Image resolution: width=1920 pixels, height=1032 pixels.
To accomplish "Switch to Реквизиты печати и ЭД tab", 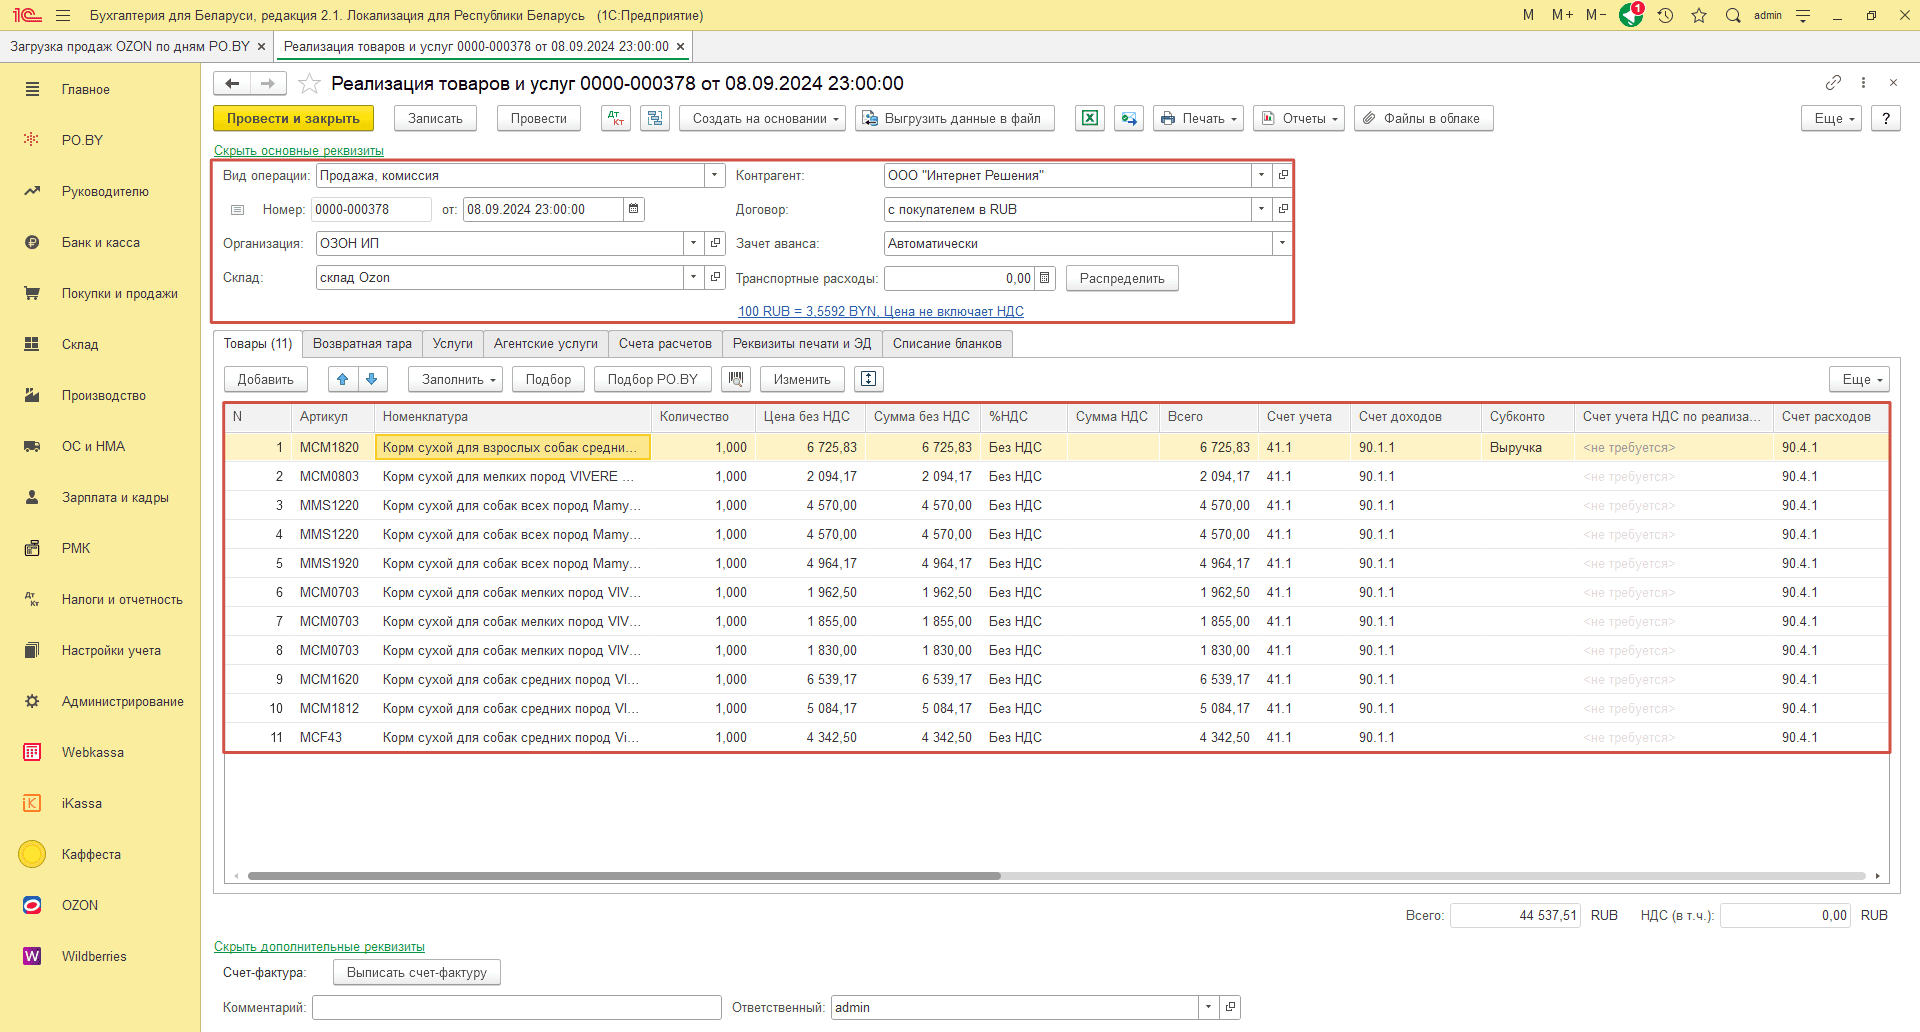I will (802, 343).
